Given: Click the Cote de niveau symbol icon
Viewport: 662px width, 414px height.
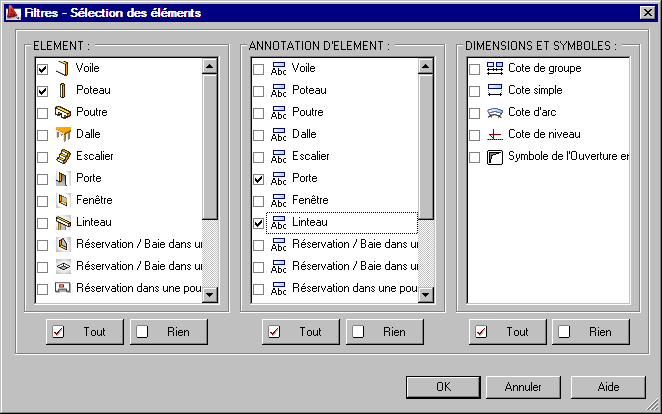Looking at the screenshot, I should (x=495, y=134).
